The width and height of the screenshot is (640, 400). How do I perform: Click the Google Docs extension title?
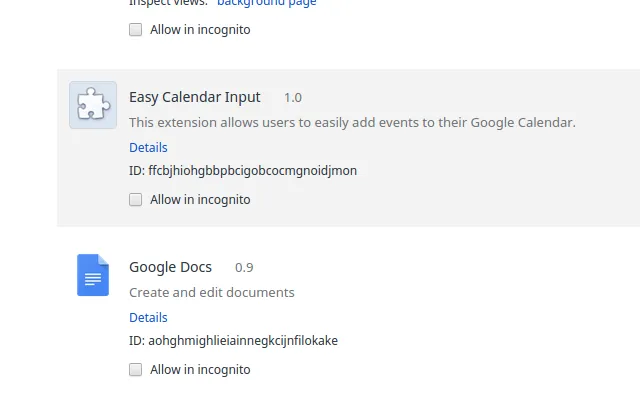point(171,267)
